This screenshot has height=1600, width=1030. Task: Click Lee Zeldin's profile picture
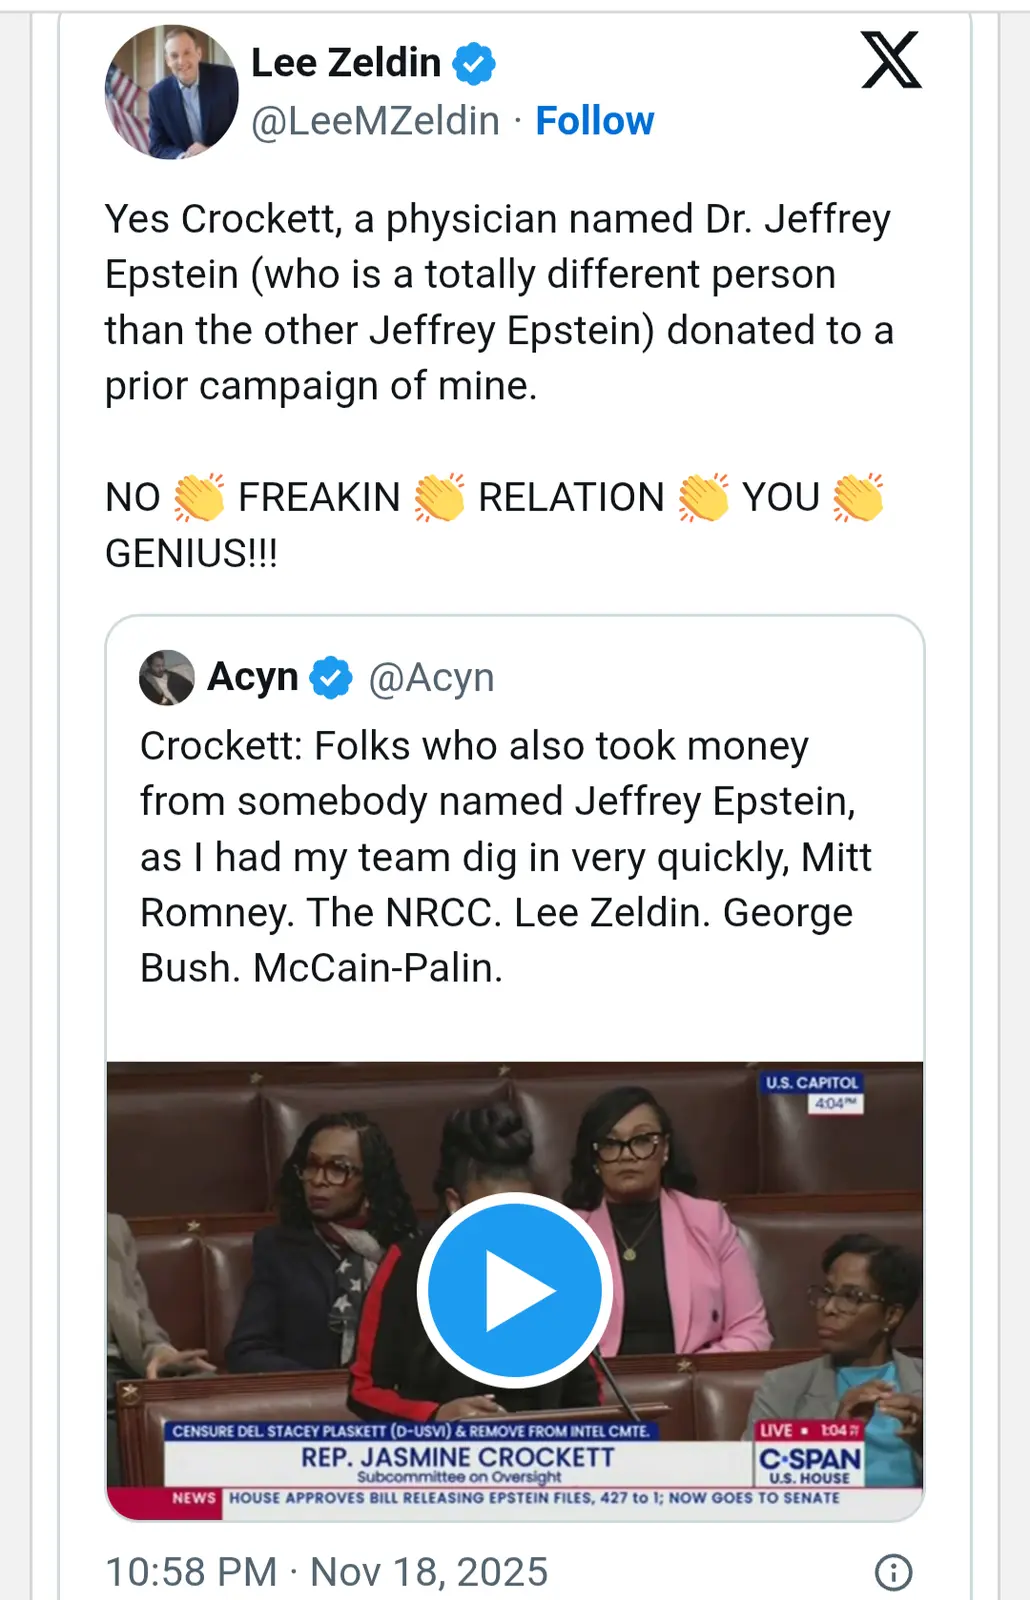(x=171, y=91)
